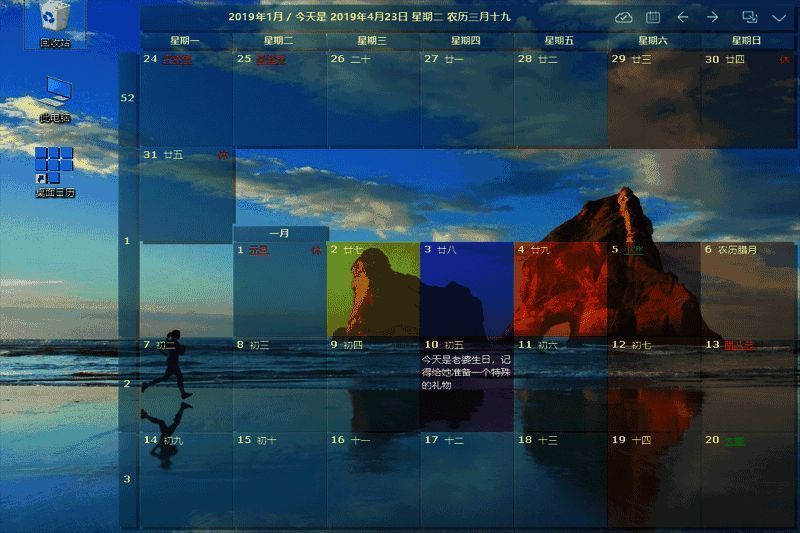Click the 10 初五 date heading
The width and height of the screenshot is (800, 533).
coord(444,345)
